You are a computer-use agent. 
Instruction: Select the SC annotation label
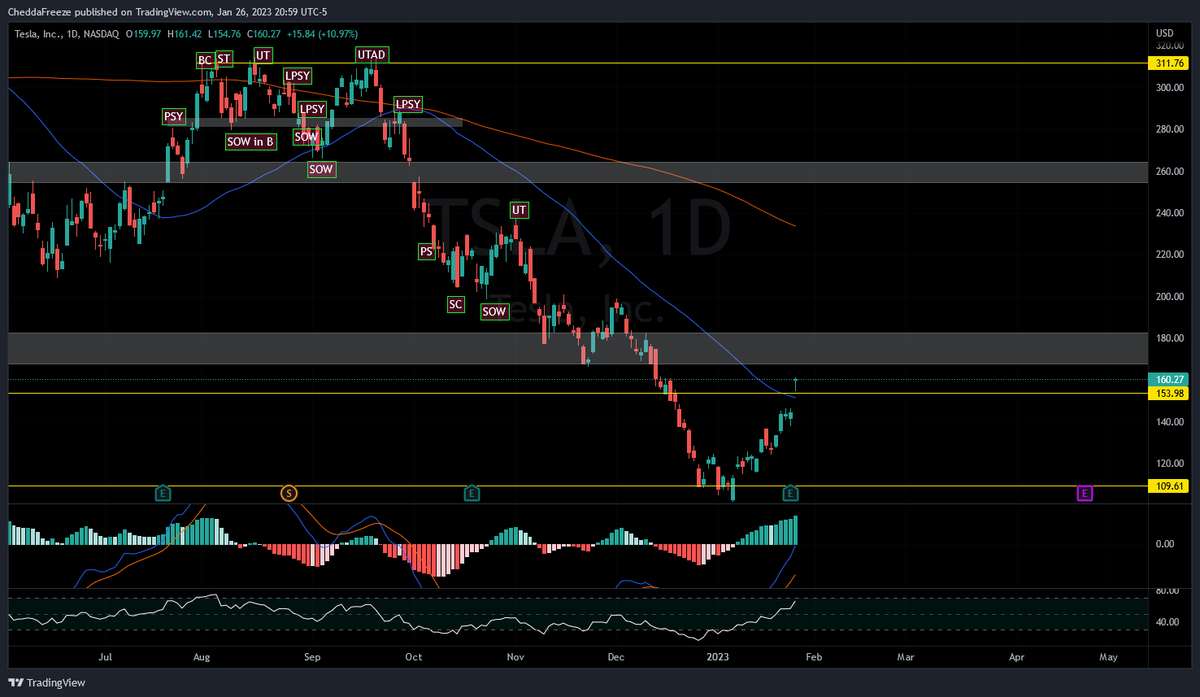pos(455,303)
